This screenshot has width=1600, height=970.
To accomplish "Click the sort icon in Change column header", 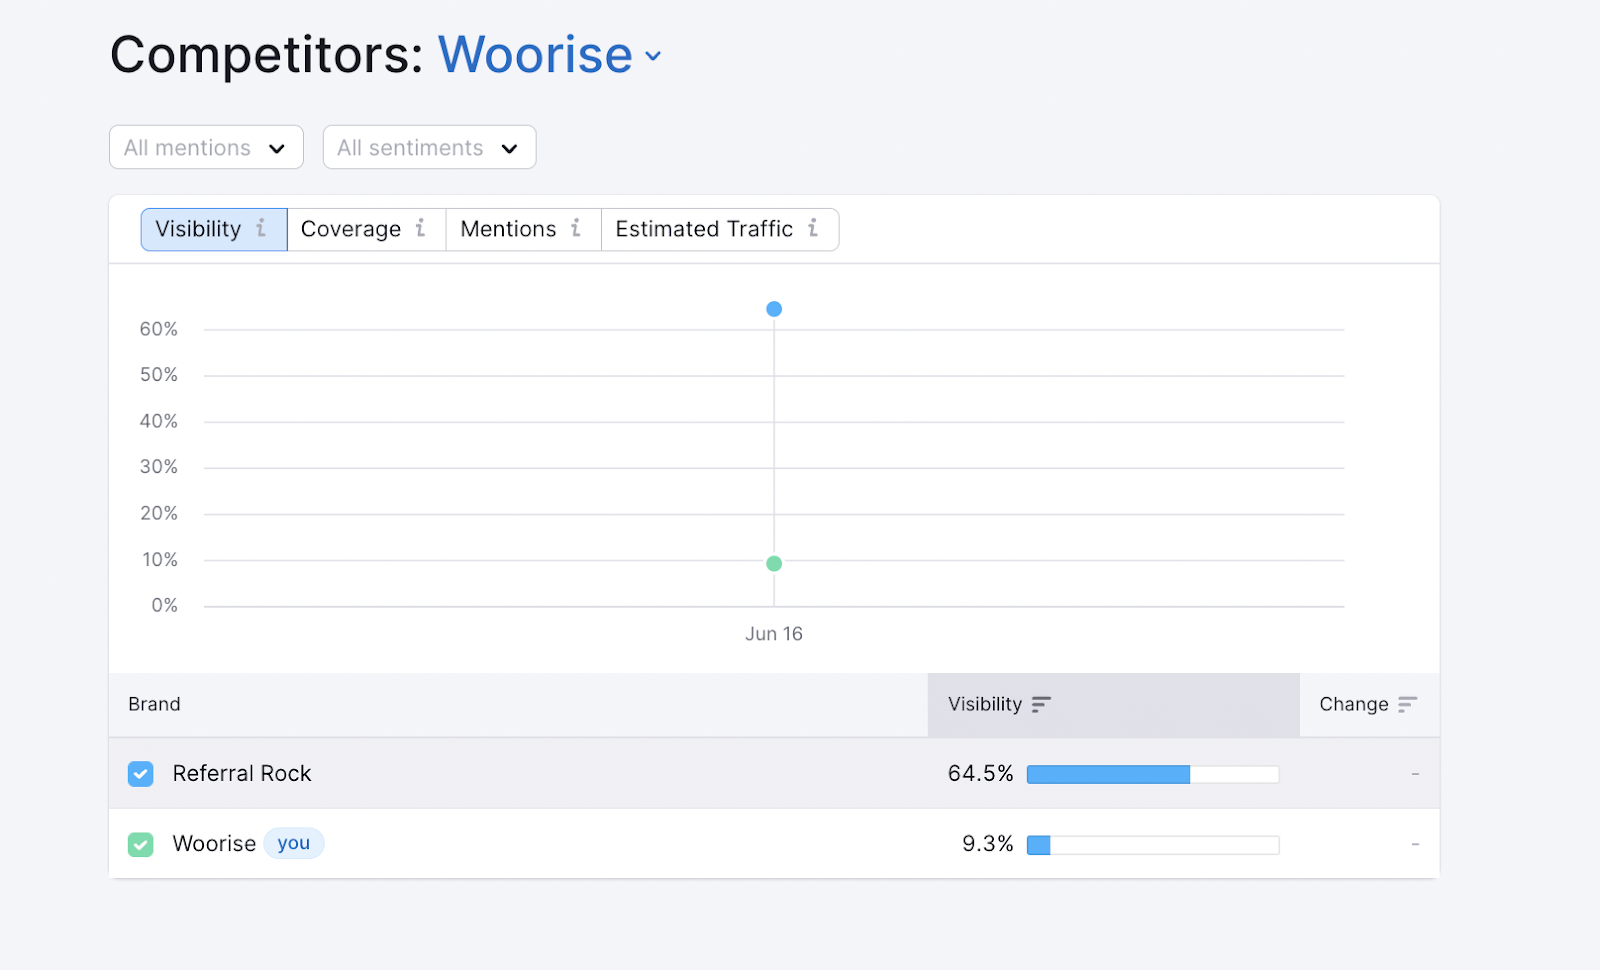I will pos(1407,705).
